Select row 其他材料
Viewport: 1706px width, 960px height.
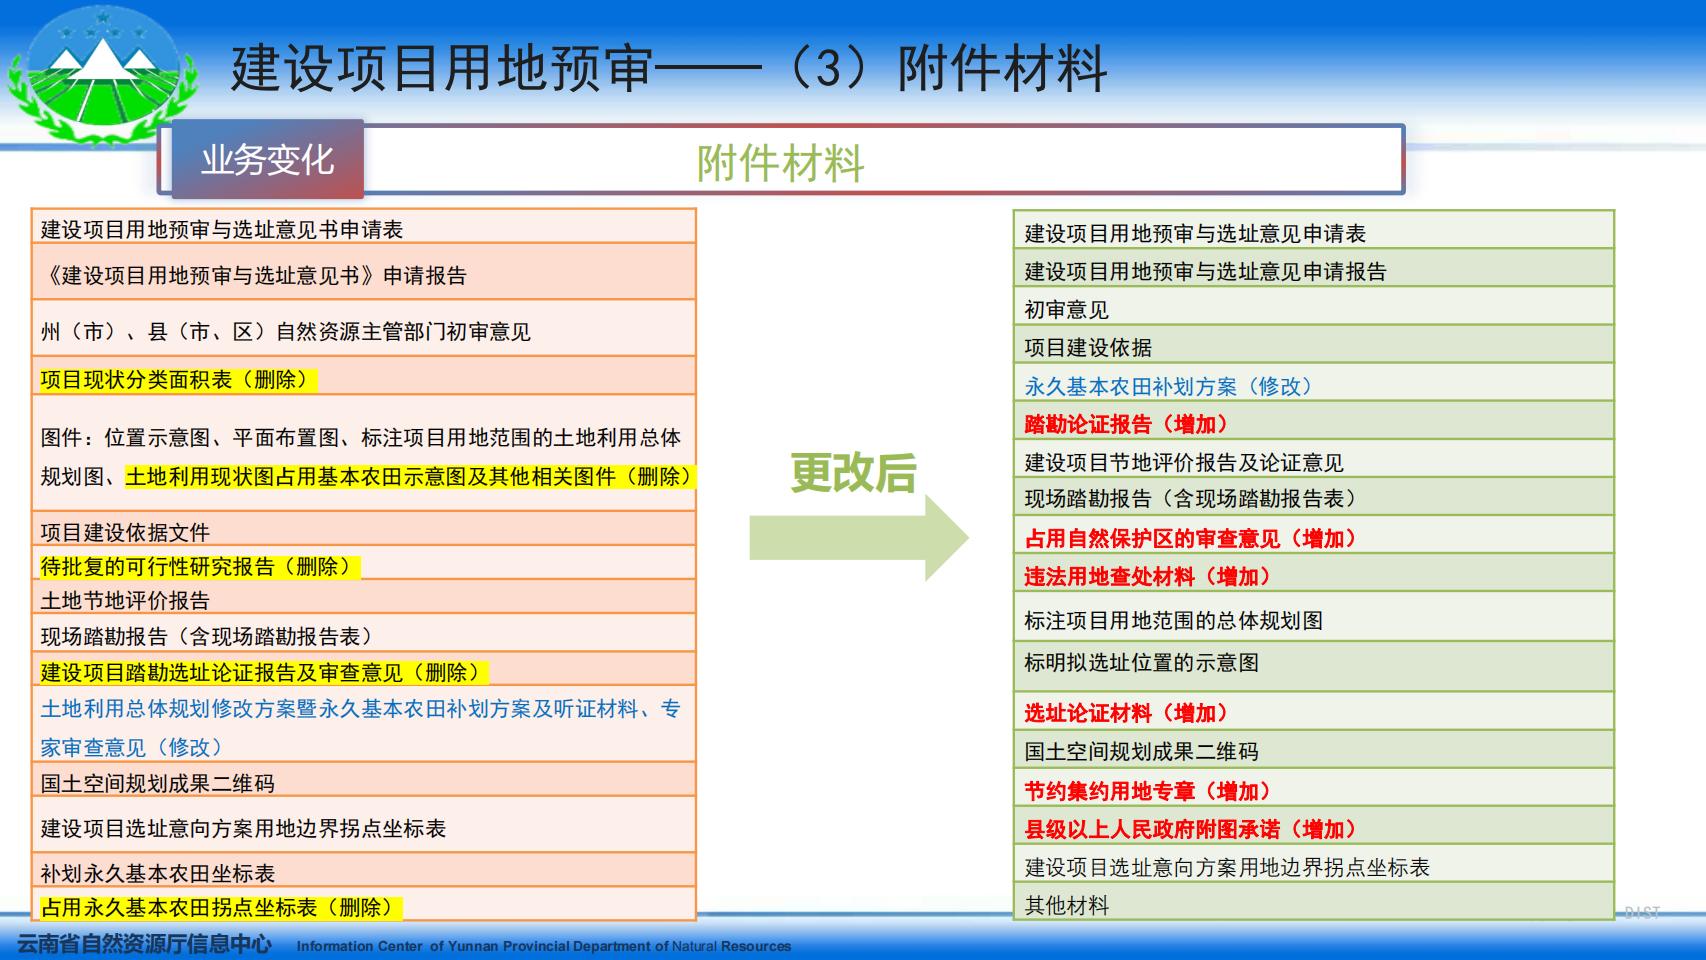[1314, 902]
